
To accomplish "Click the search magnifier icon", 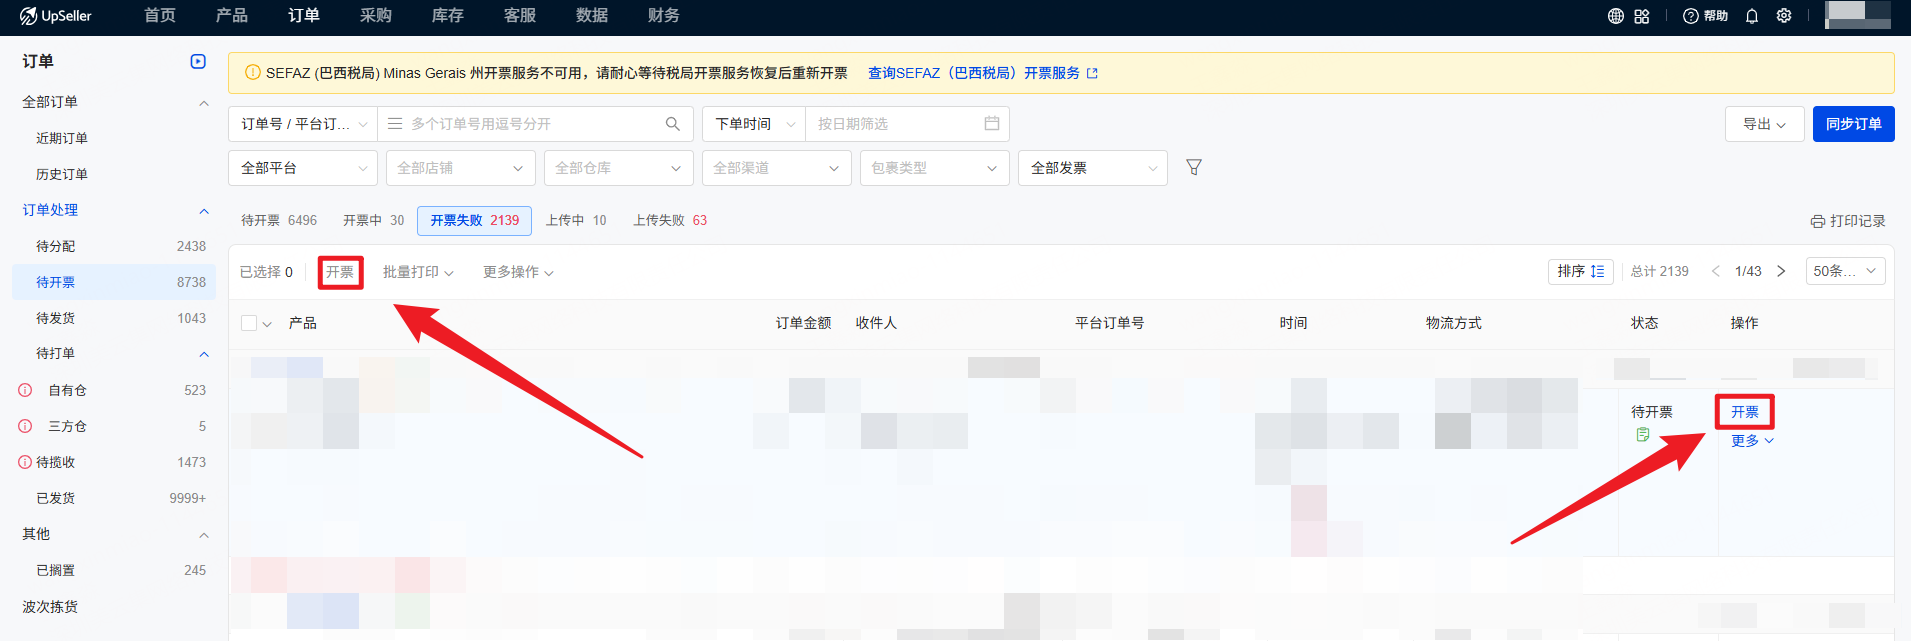I will (673, 124).
